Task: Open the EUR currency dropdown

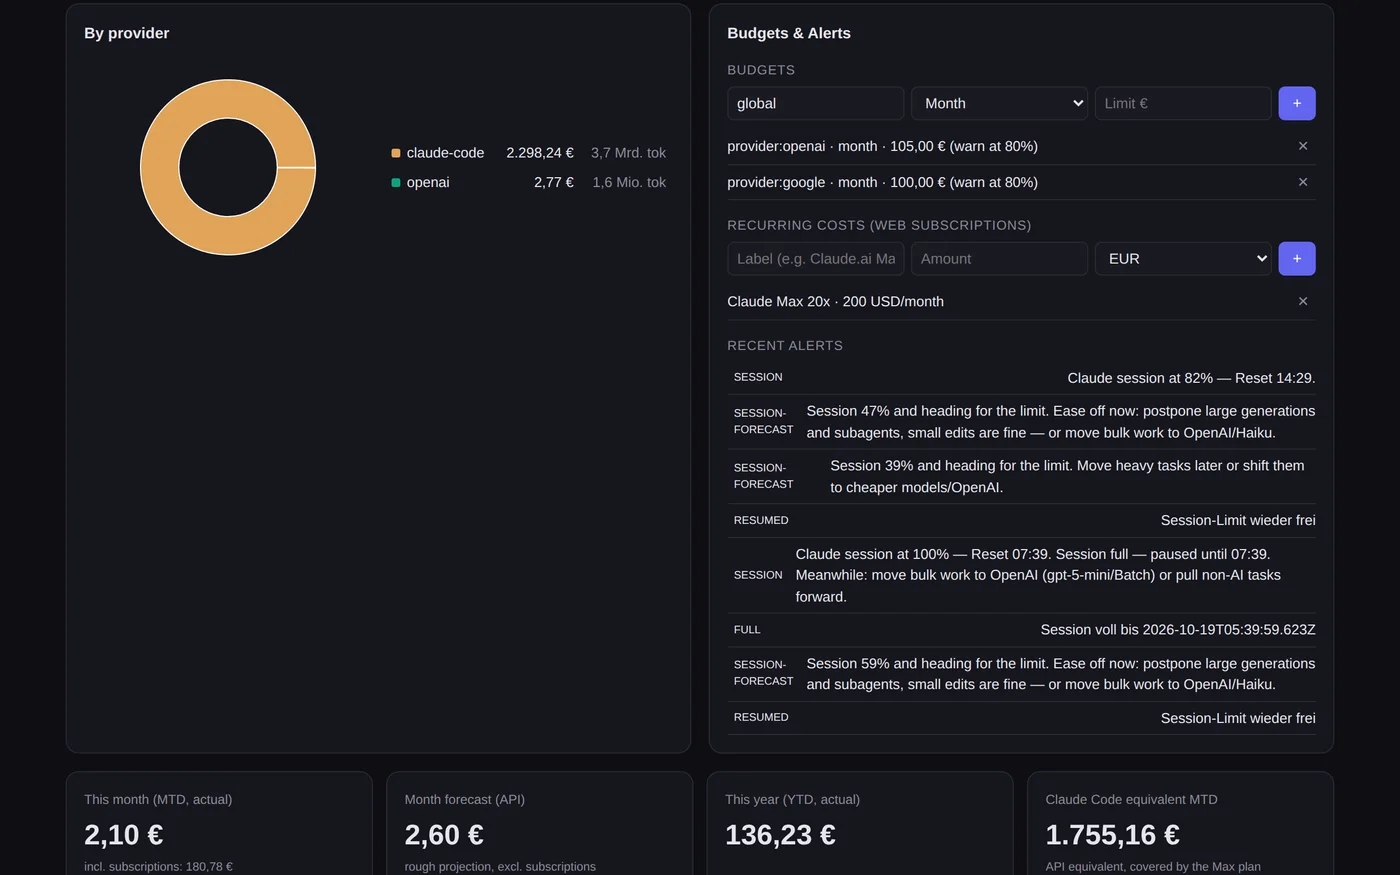Action: click(1183, 258)
